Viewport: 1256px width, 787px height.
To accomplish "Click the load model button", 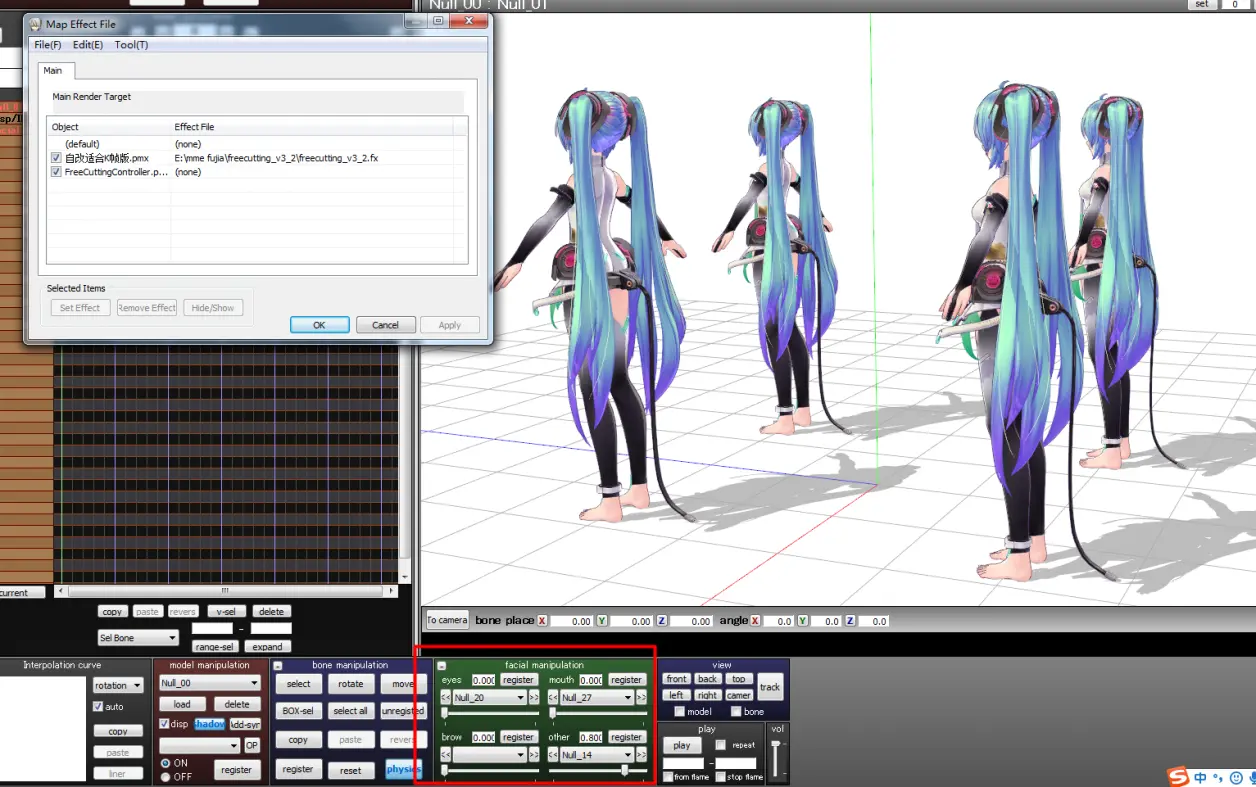I will 182,704.
